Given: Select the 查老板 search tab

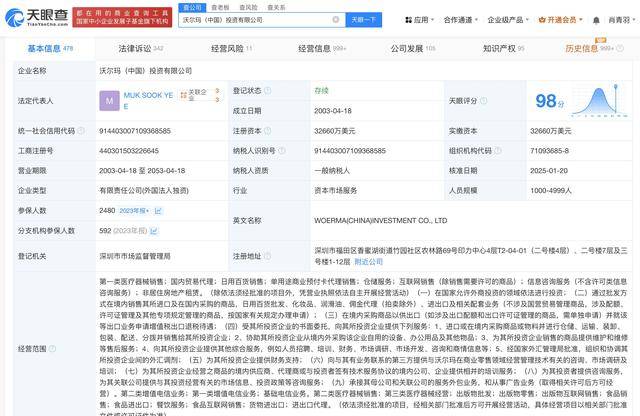Looking at the screenshot, I should 220,7.
